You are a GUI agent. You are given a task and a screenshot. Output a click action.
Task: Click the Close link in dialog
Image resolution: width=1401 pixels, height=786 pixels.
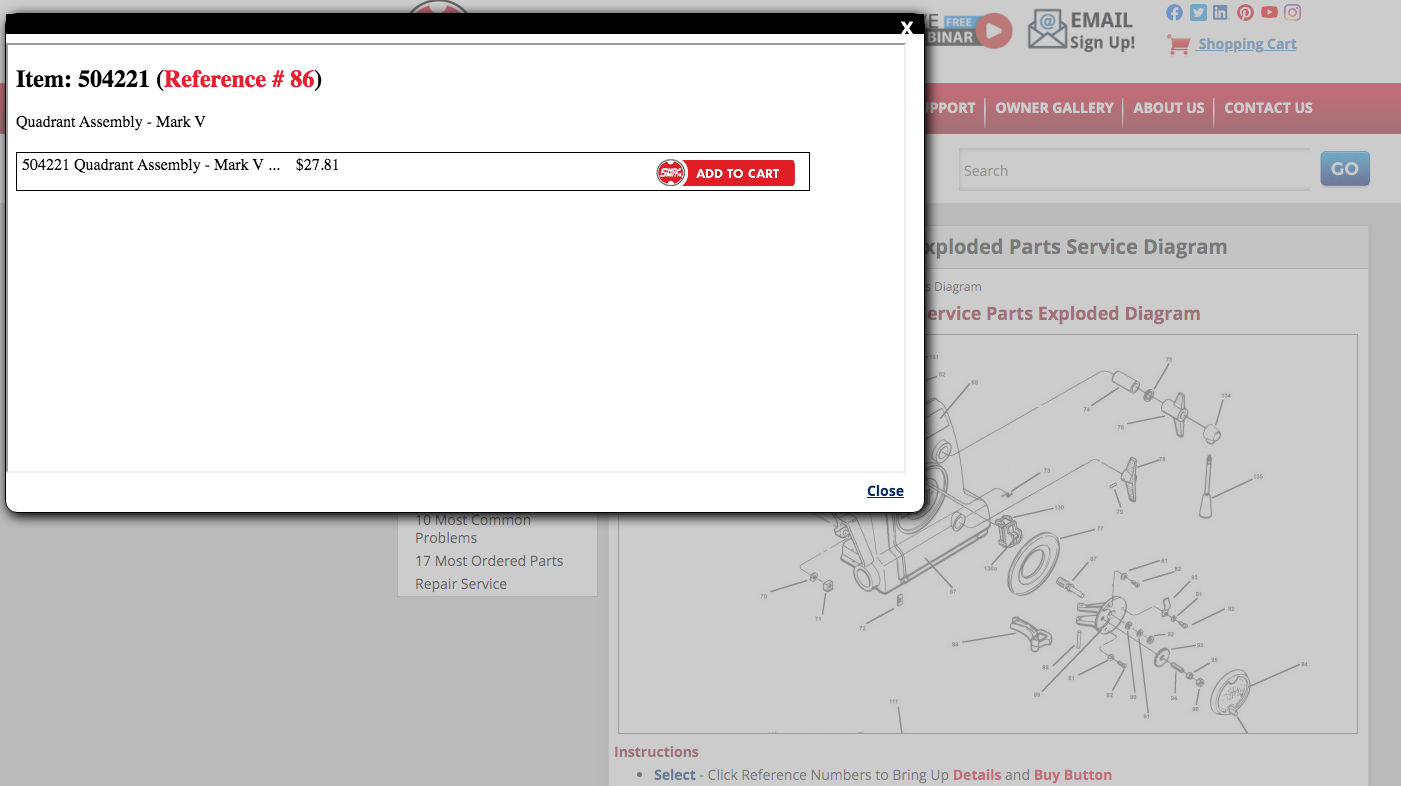point(885,491)
